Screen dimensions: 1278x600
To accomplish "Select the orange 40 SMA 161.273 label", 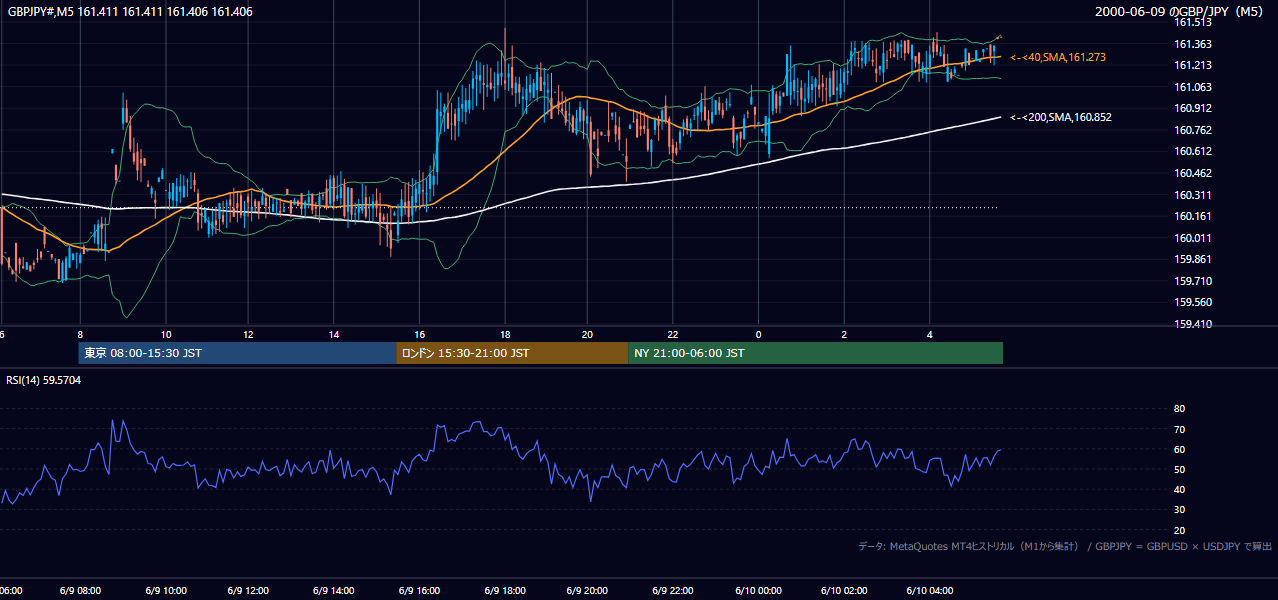I will [x=1057, y=58].
